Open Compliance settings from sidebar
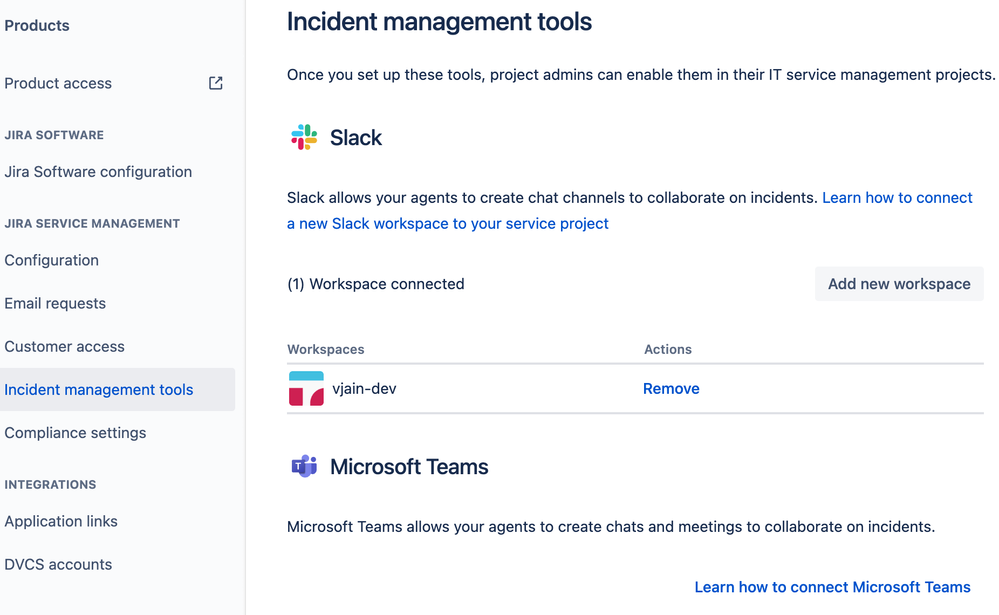 pos(75,432)
